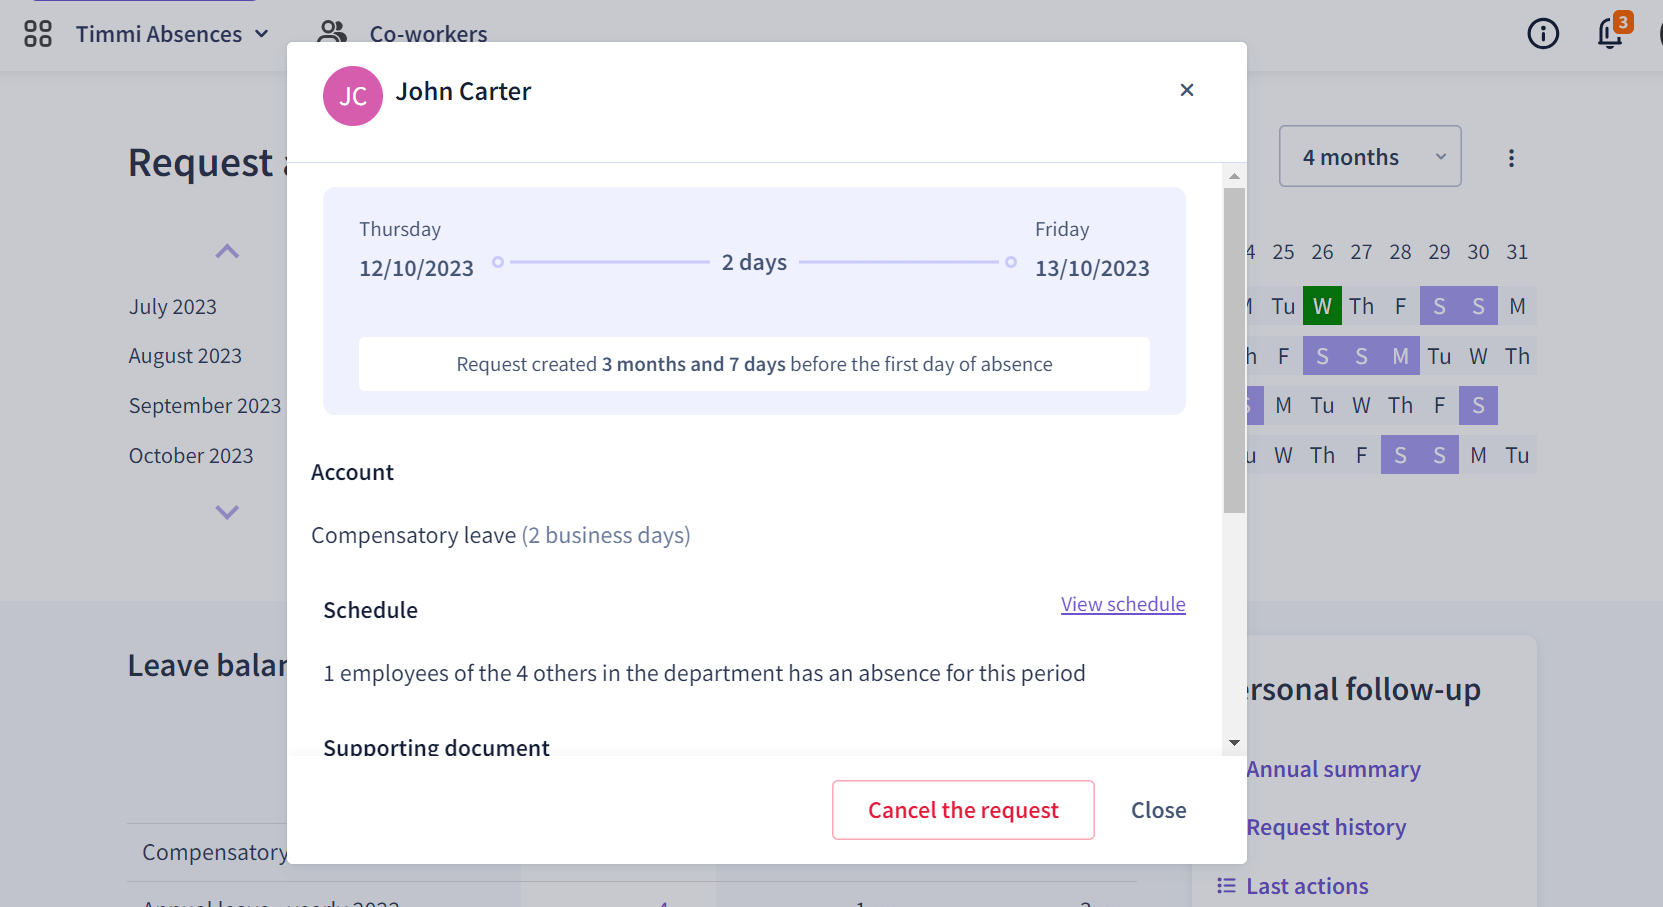
Task: Open the three-dot options menu
Action: 1511,158
